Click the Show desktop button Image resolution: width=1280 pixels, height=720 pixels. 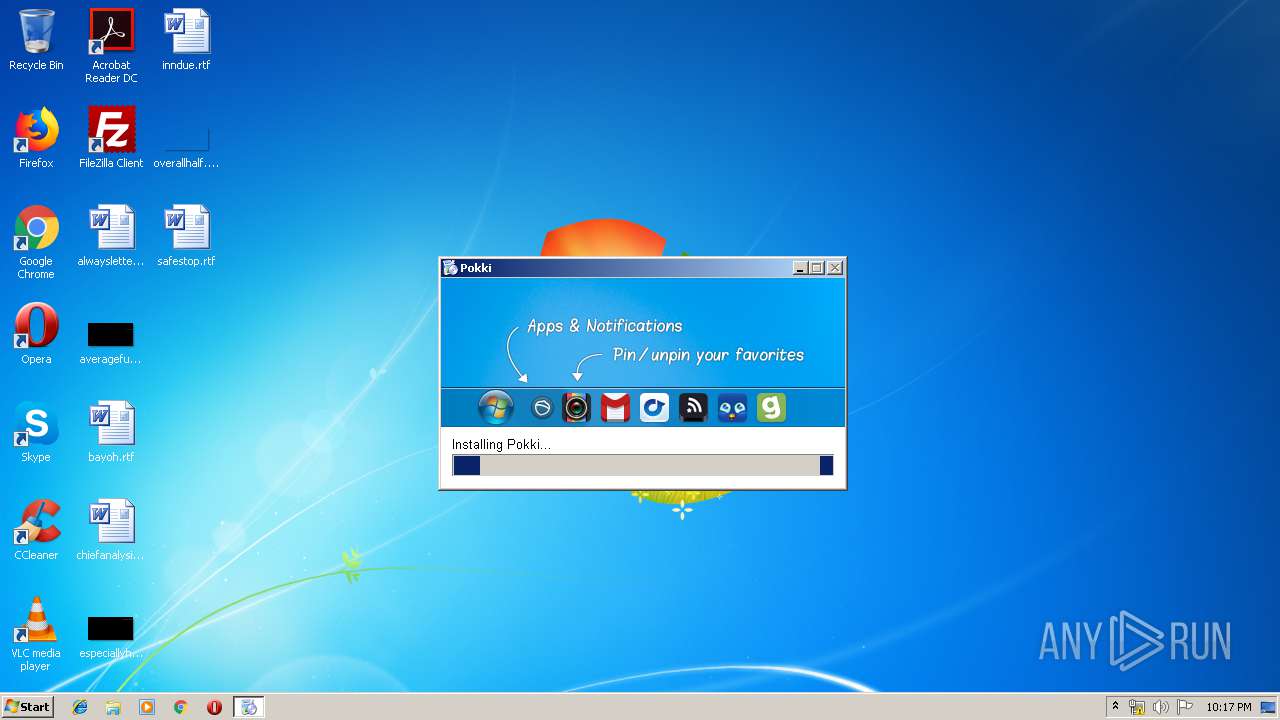1269,707
